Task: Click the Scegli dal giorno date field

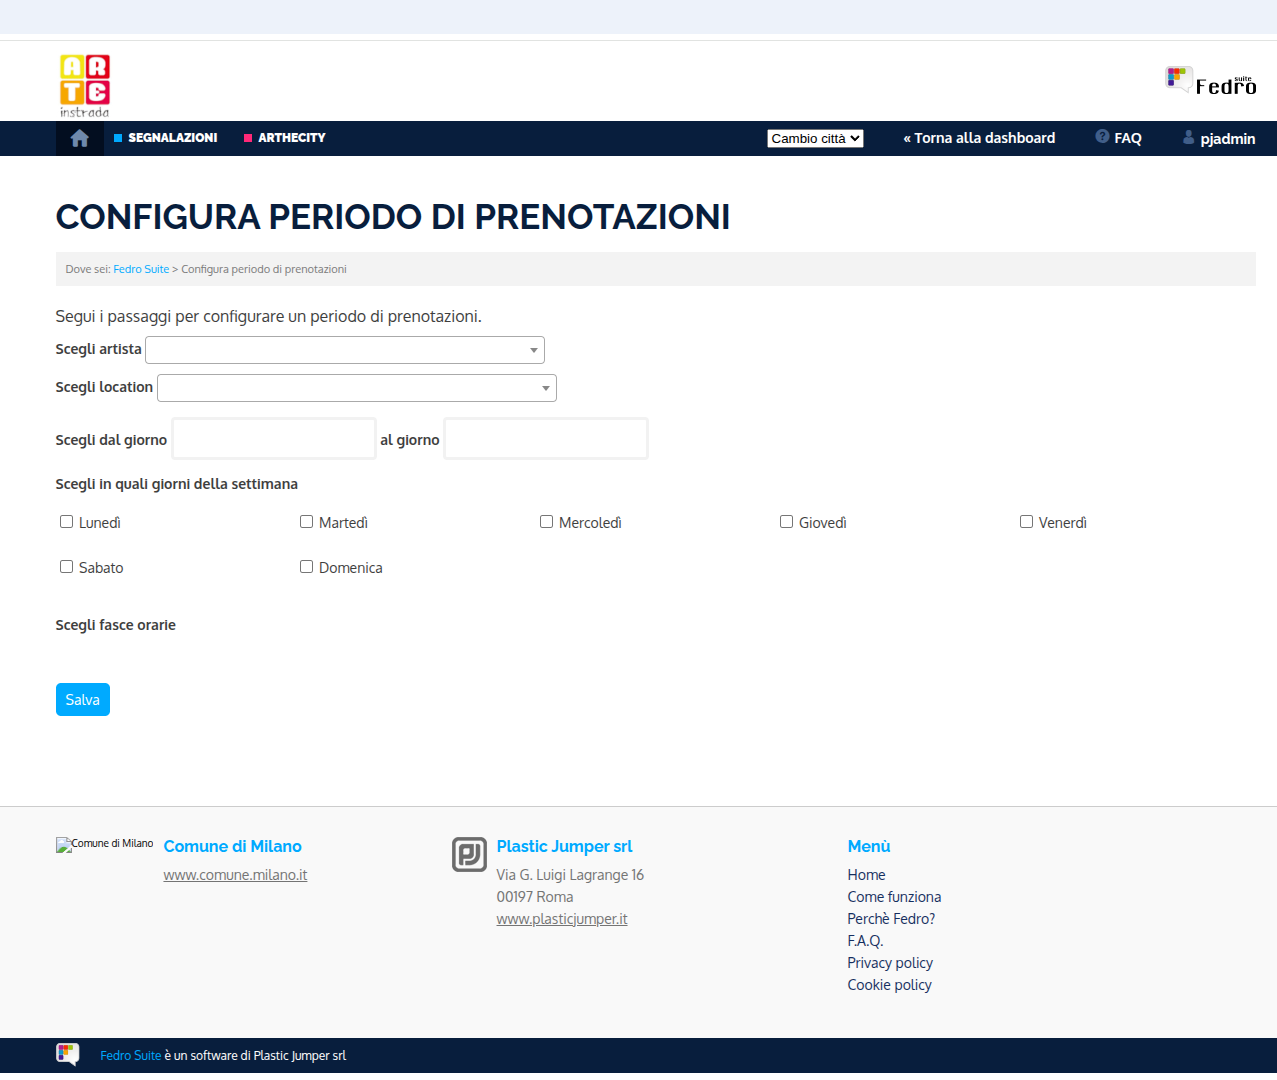Action: pyautogui.click(x=274, y=439)
